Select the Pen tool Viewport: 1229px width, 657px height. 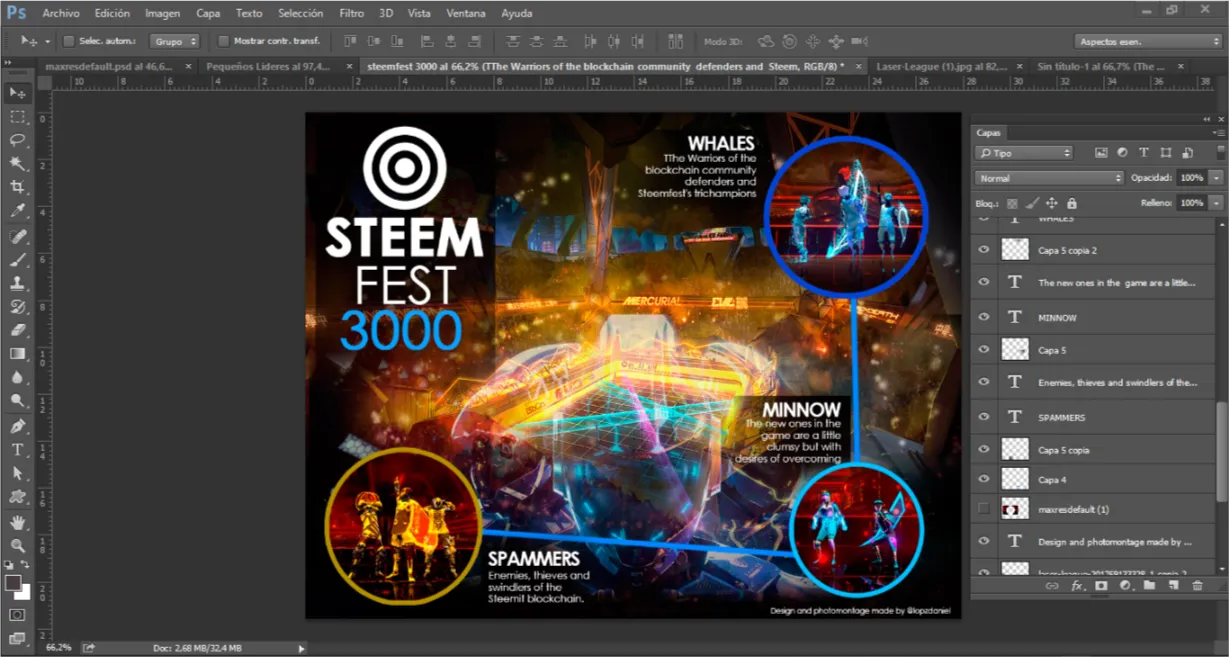[x=17, y=427]
